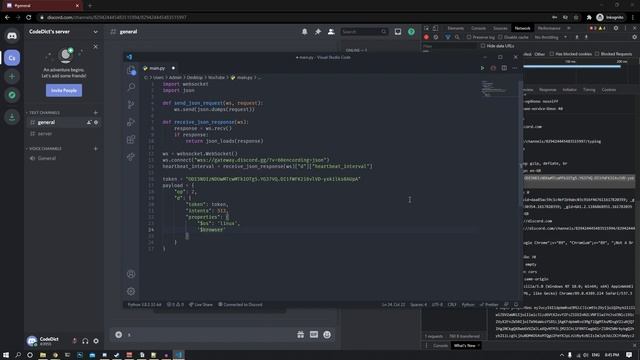Open the Discord inbox icon
This screenshot has height=360, width=640.
tap(398, 32)
